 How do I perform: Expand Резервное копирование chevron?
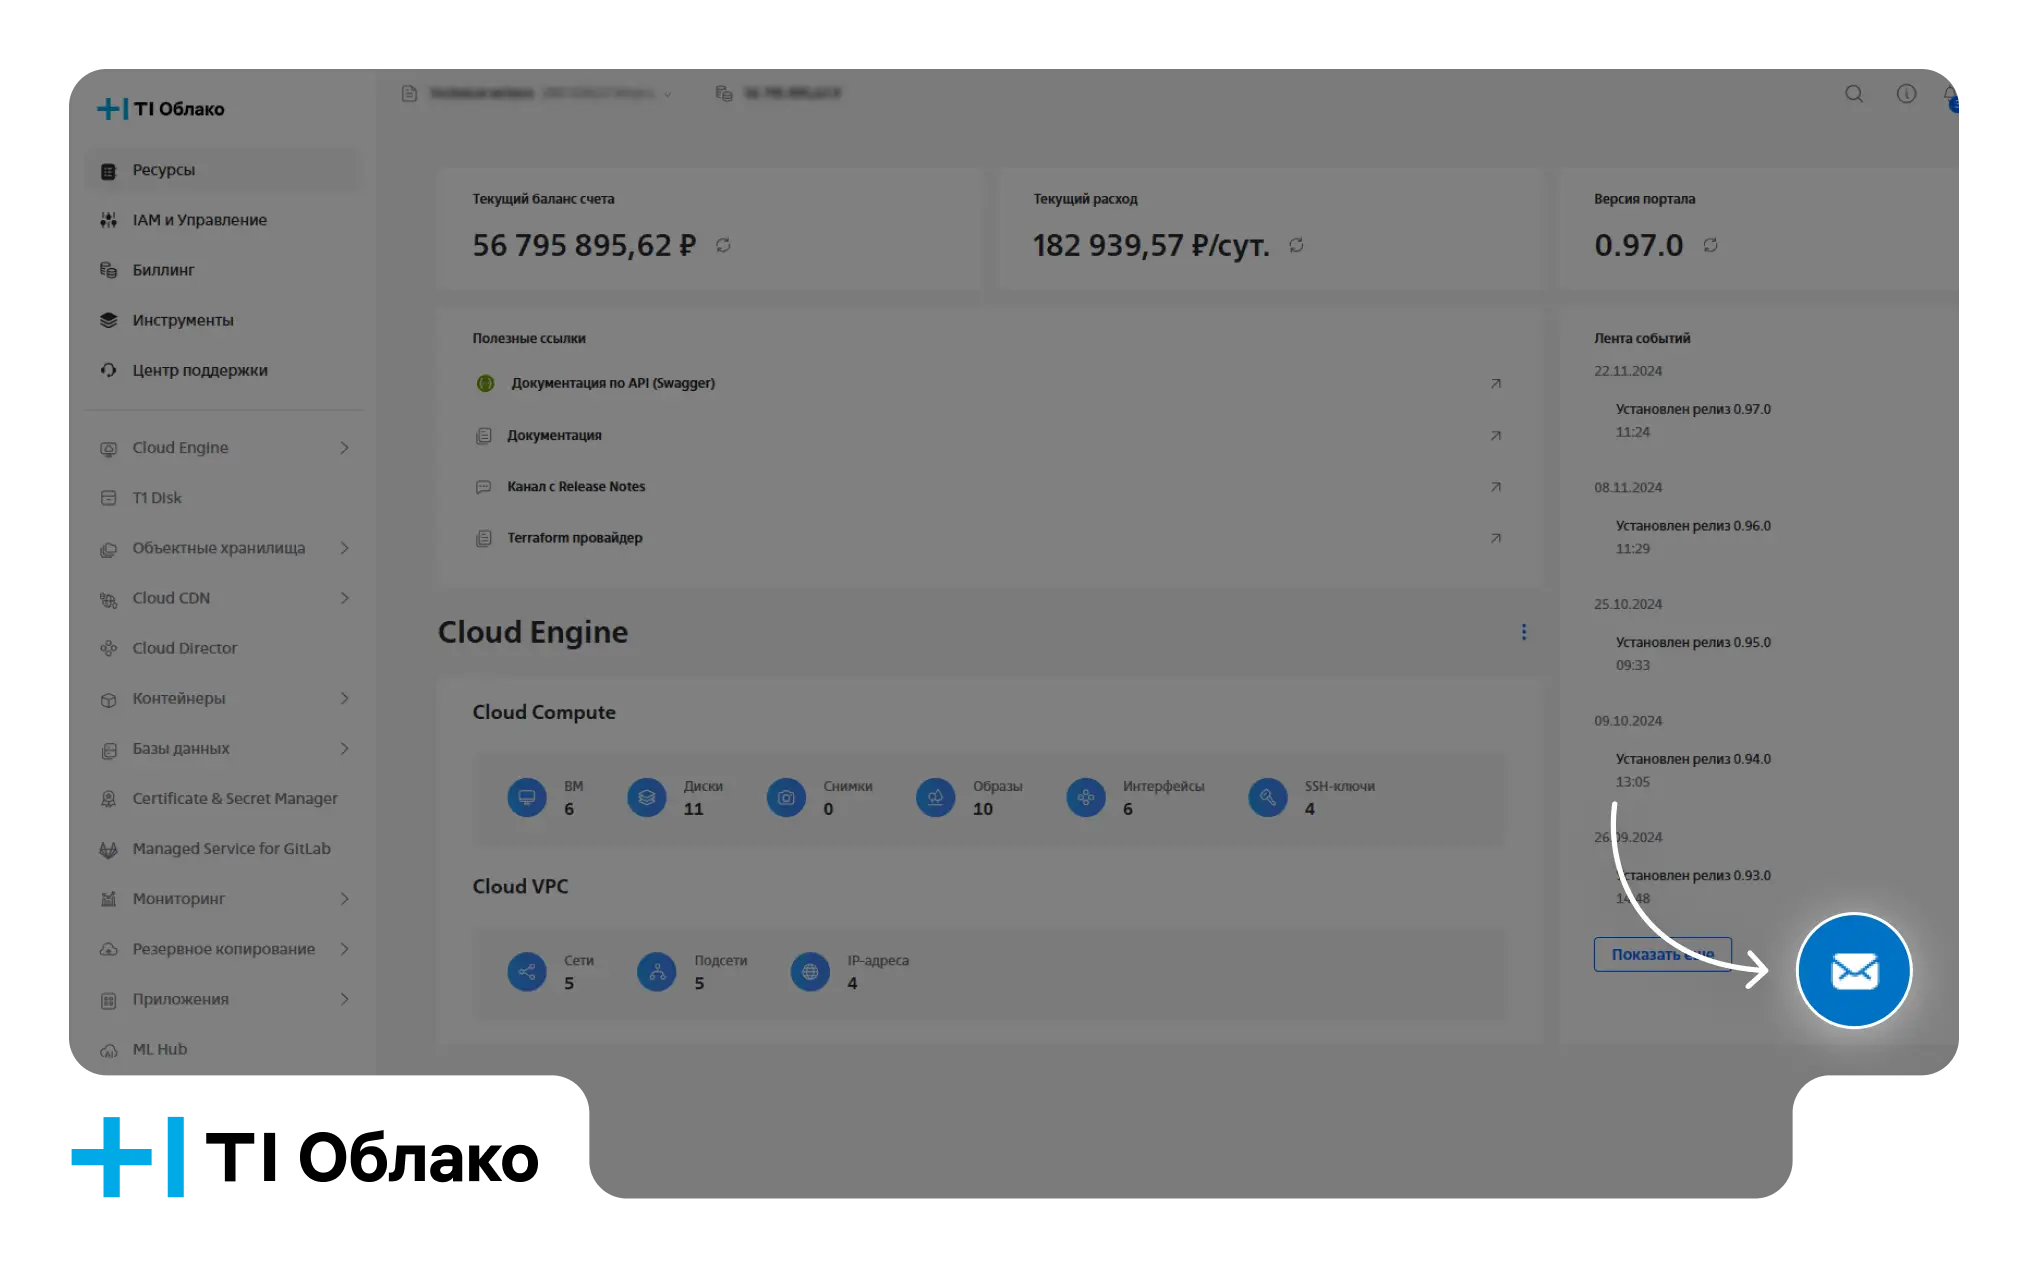coord(344,949)
